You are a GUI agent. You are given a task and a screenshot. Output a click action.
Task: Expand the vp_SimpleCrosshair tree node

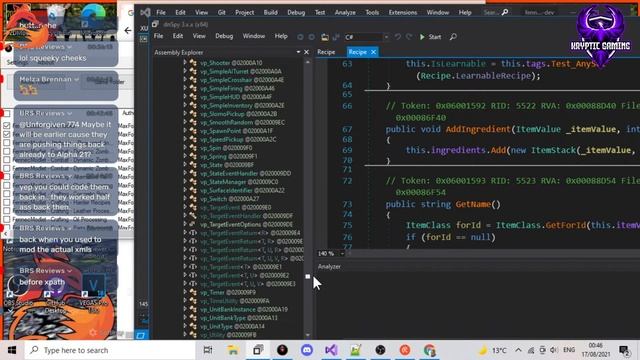point(185,80)
